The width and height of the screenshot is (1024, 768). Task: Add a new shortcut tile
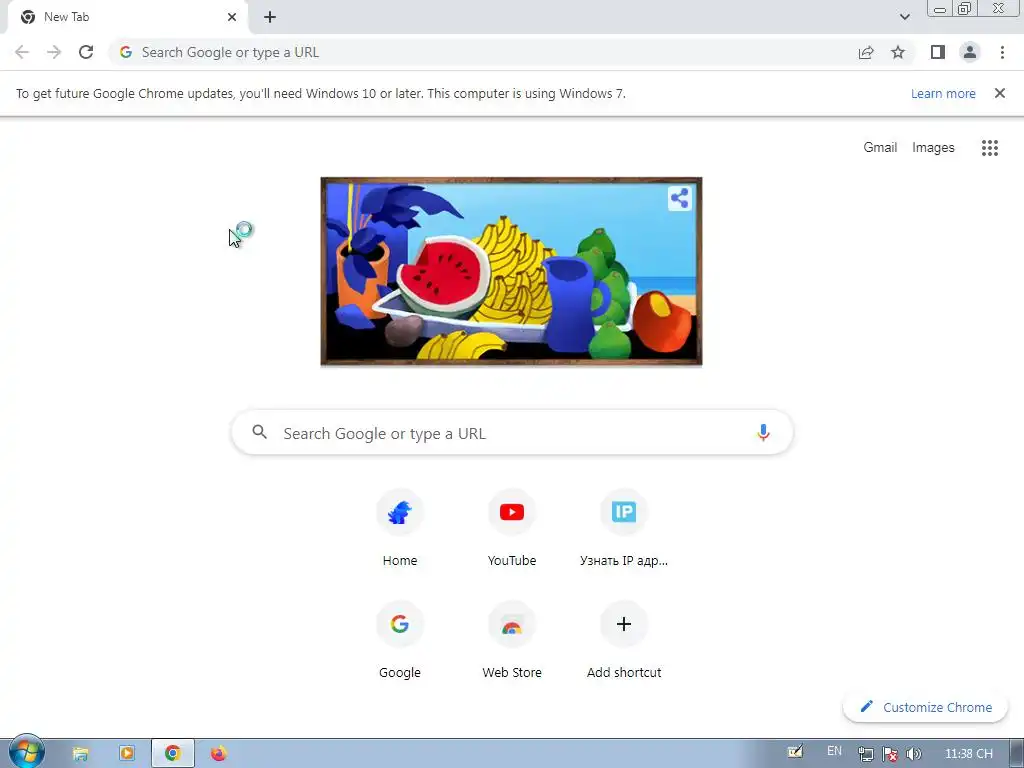[624, 640]
